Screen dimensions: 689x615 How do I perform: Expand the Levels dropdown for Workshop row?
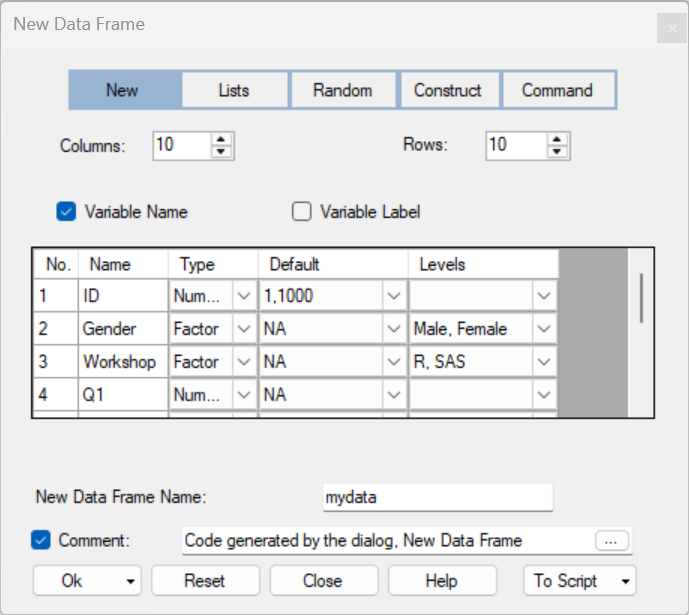pos(543,362)
